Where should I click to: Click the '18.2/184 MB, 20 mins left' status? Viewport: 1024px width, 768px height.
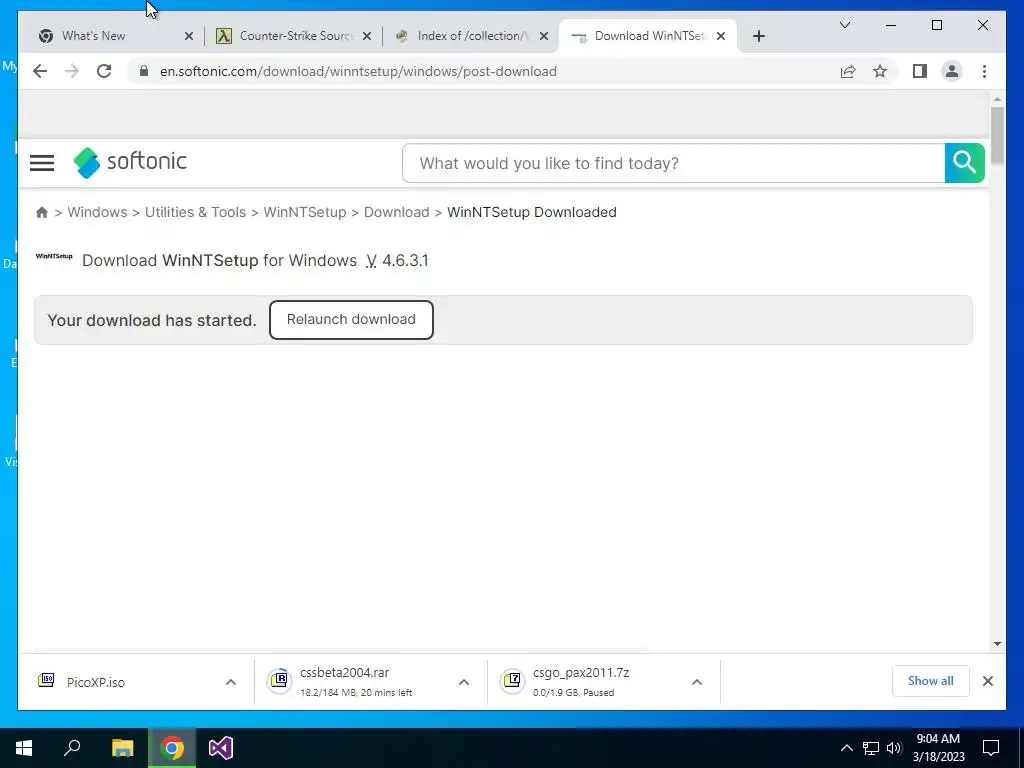356,692
